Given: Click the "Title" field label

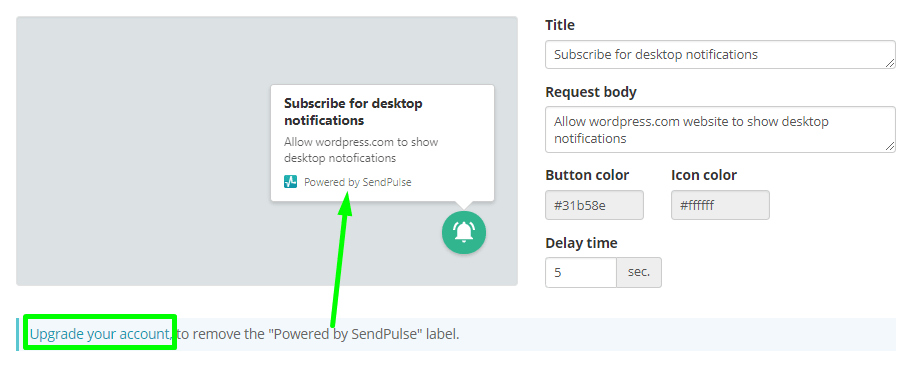Looking at the screenshot, I should (560, 25).
